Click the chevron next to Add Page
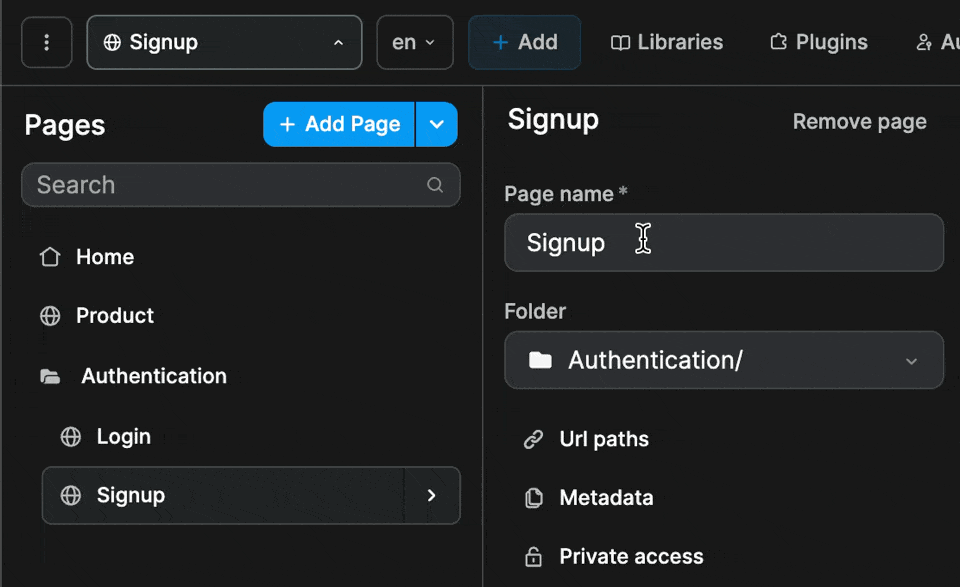 point(437,124)
